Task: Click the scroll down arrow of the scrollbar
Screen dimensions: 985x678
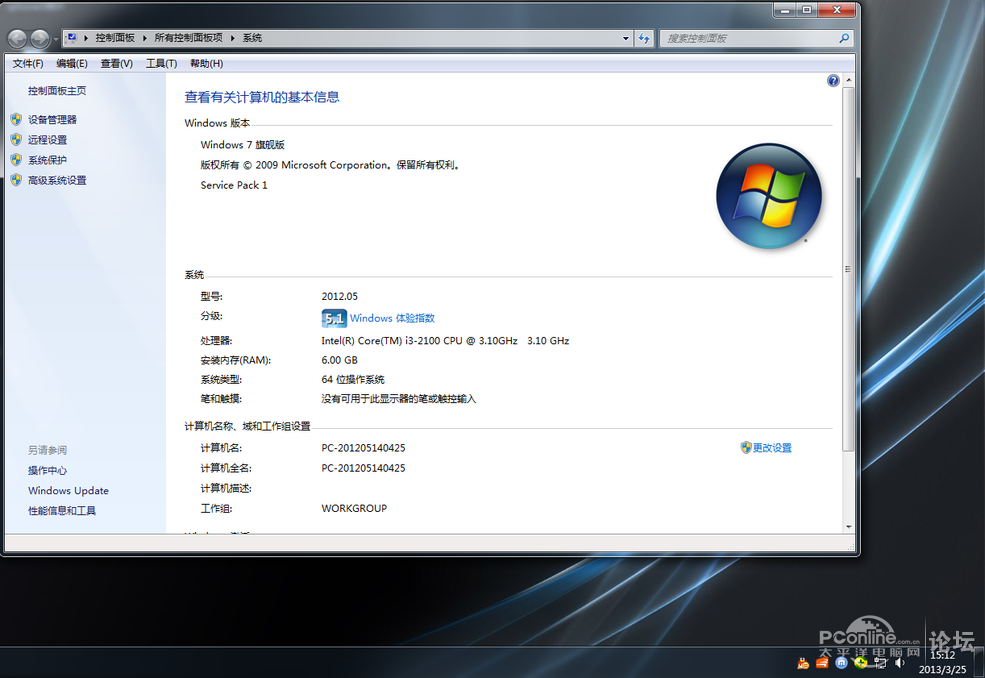Action: [849, 527]
